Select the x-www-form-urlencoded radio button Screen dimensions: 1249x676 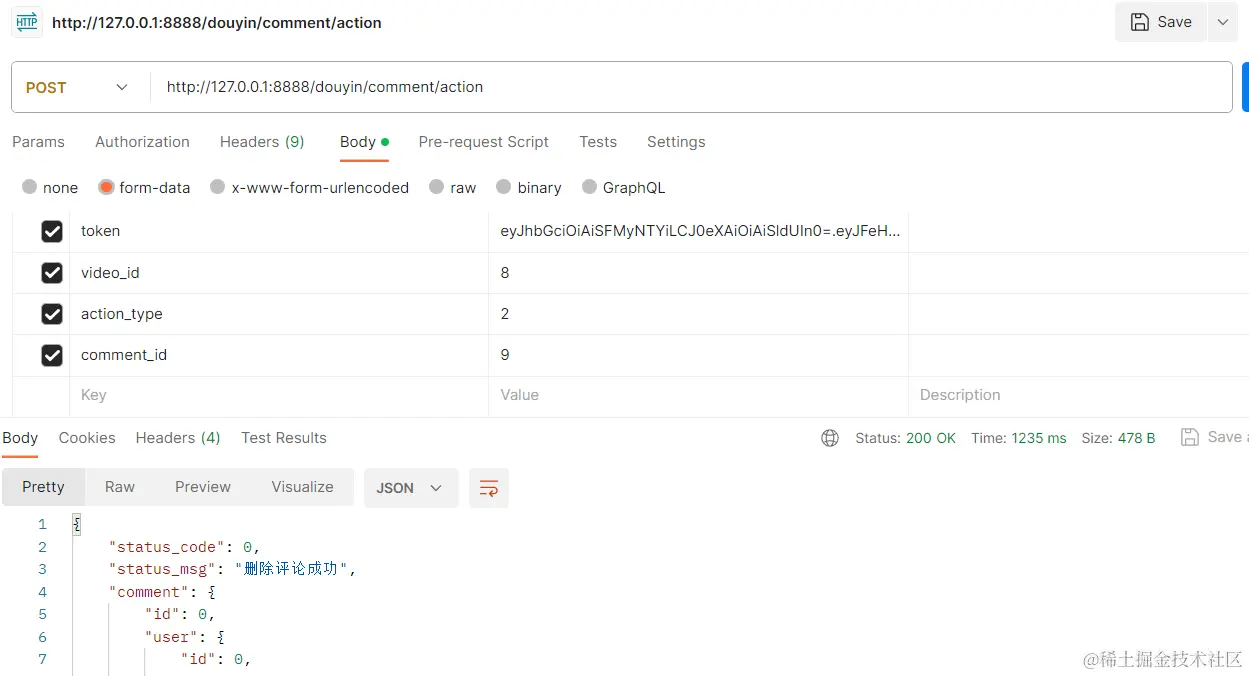tap(218, 187)
